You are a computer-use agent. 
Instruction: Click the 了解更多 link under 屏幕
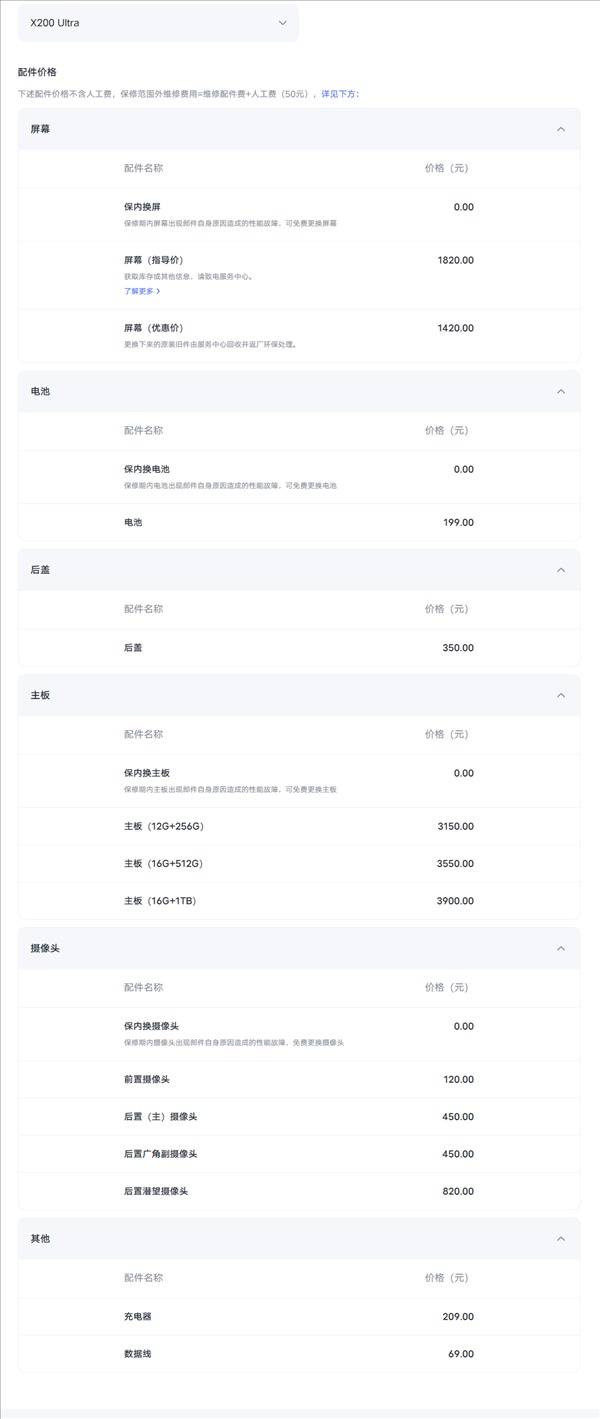(x=142, y=291)
